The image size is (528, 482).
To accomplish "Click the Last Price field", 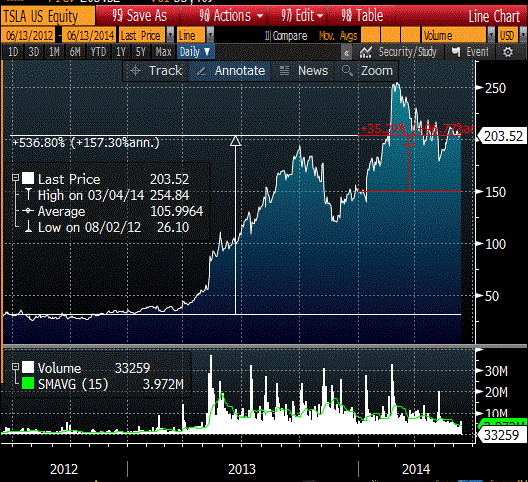I will tap(142, 35).
